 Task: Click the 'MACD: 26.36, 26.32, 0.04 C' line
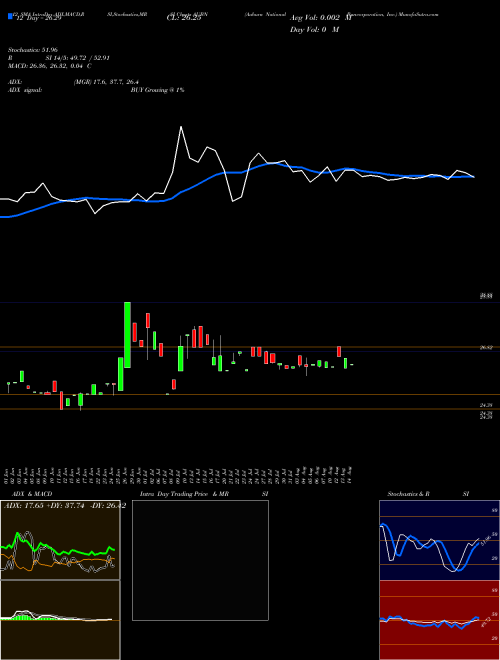pyautogui.click(x=50, y=66)
